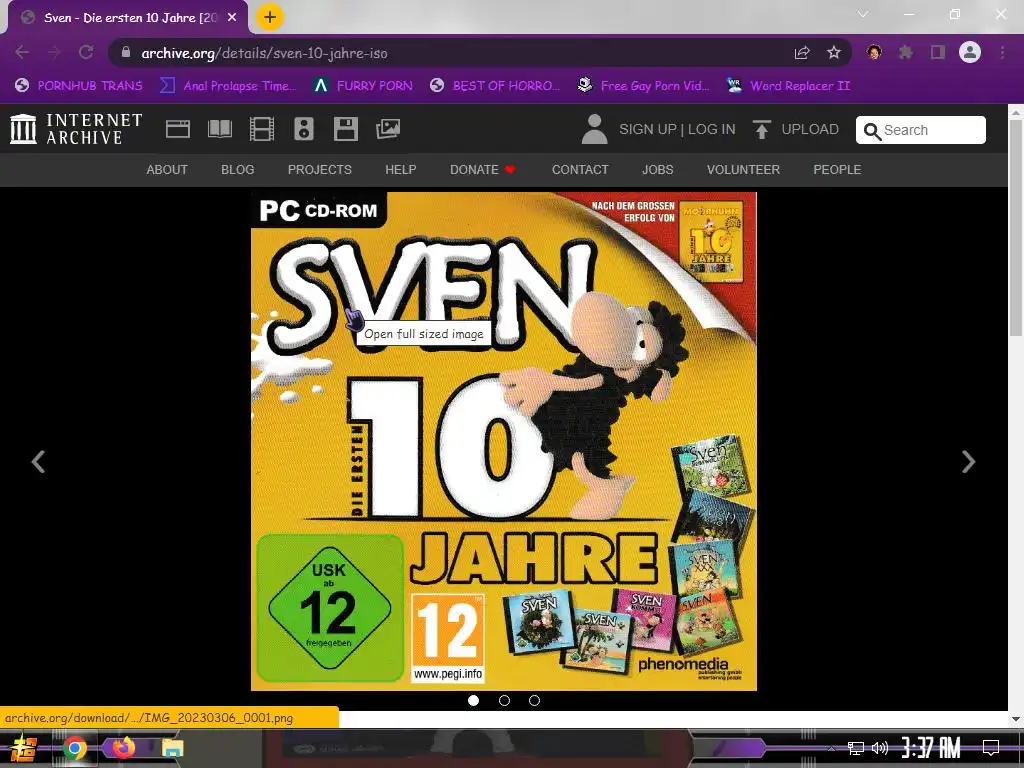Image resolution: width=1024 pixels, height=768 pixels.
Task: Open the DONATE menu item
Action: (x=483, y=170)
